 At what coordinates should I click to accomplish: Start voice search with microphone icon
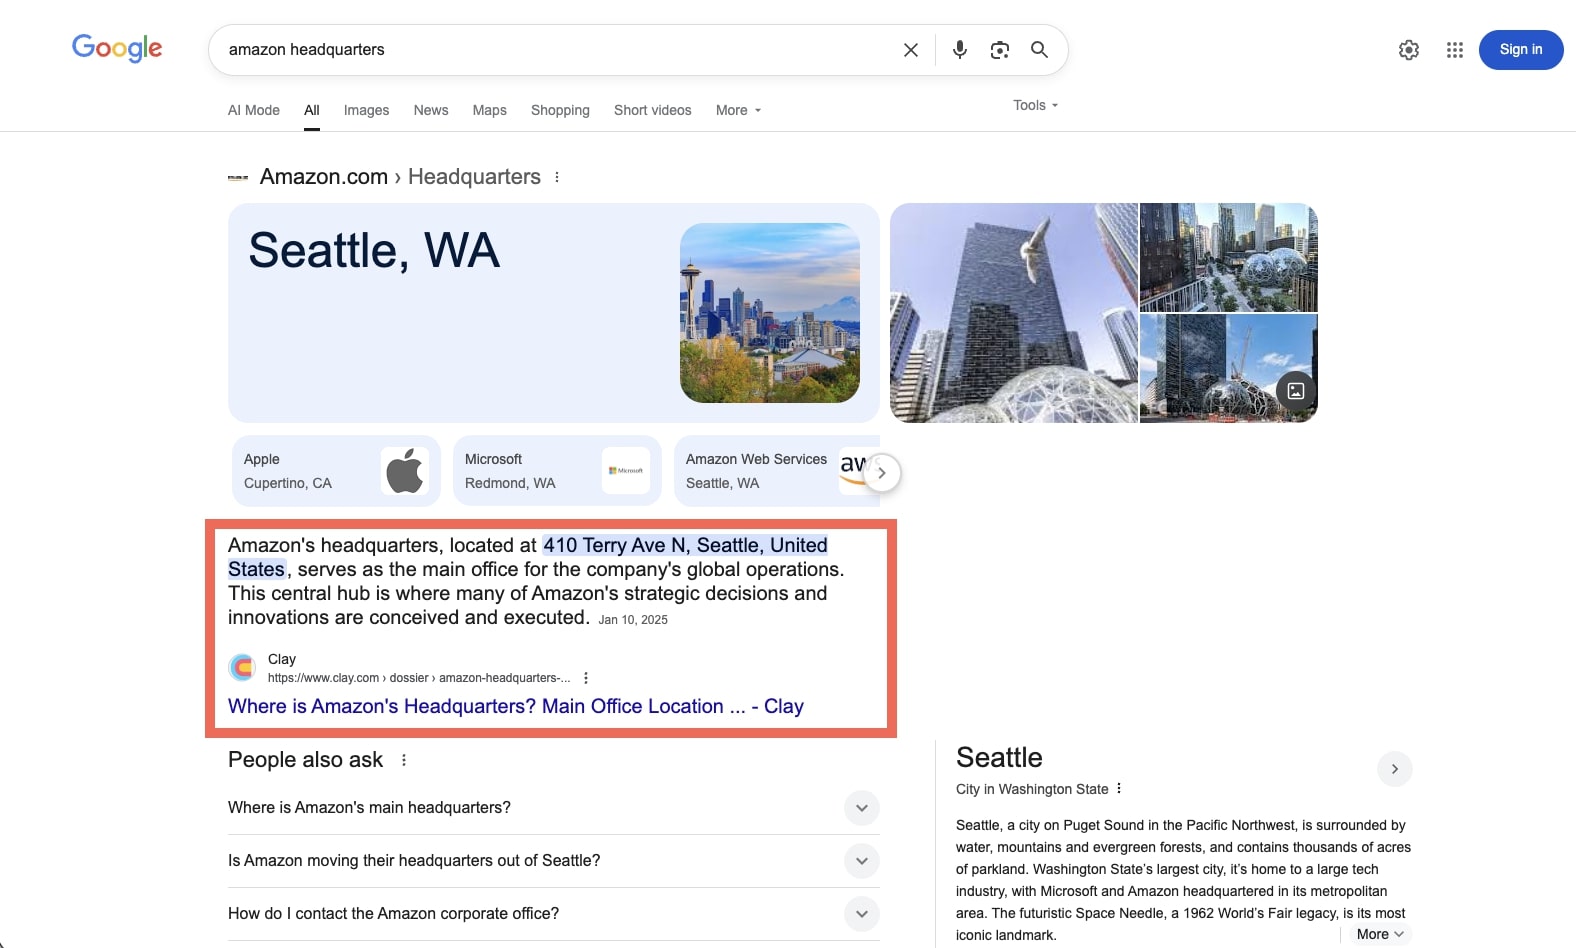960,50
